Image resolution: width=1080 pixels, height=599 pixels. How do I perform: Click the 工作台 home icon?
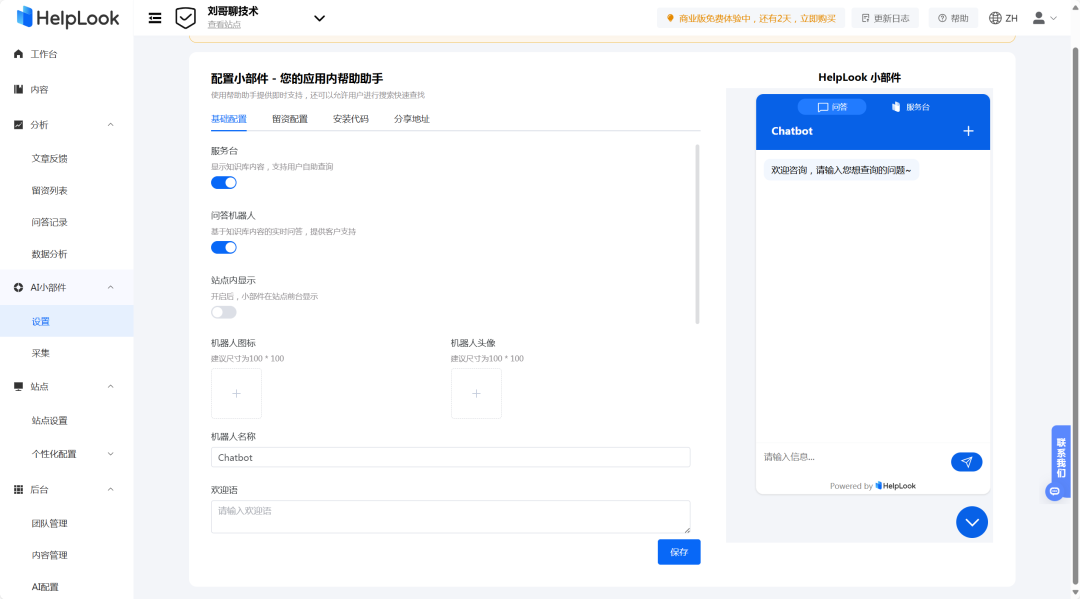click(x=19, y=54)
